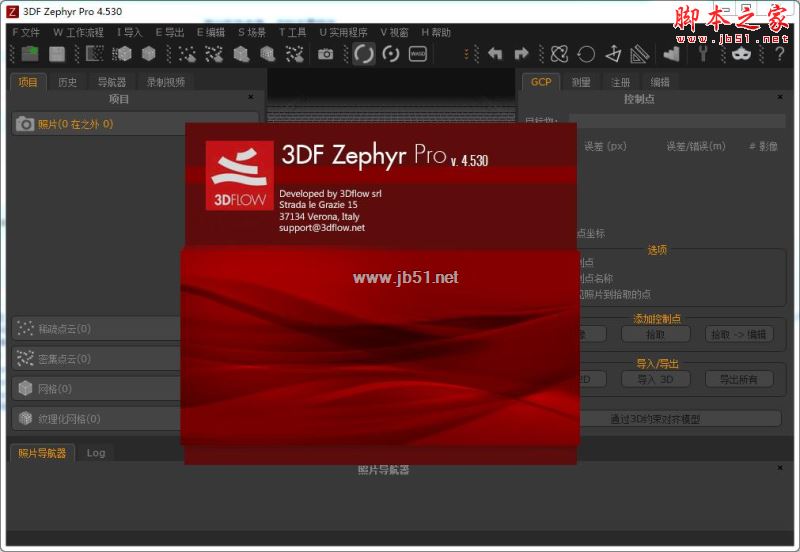Image resolution: width=800 pixels, height=552 pixels.
Task: Open the I 导入 menu
Action: (x=130, y=32)
